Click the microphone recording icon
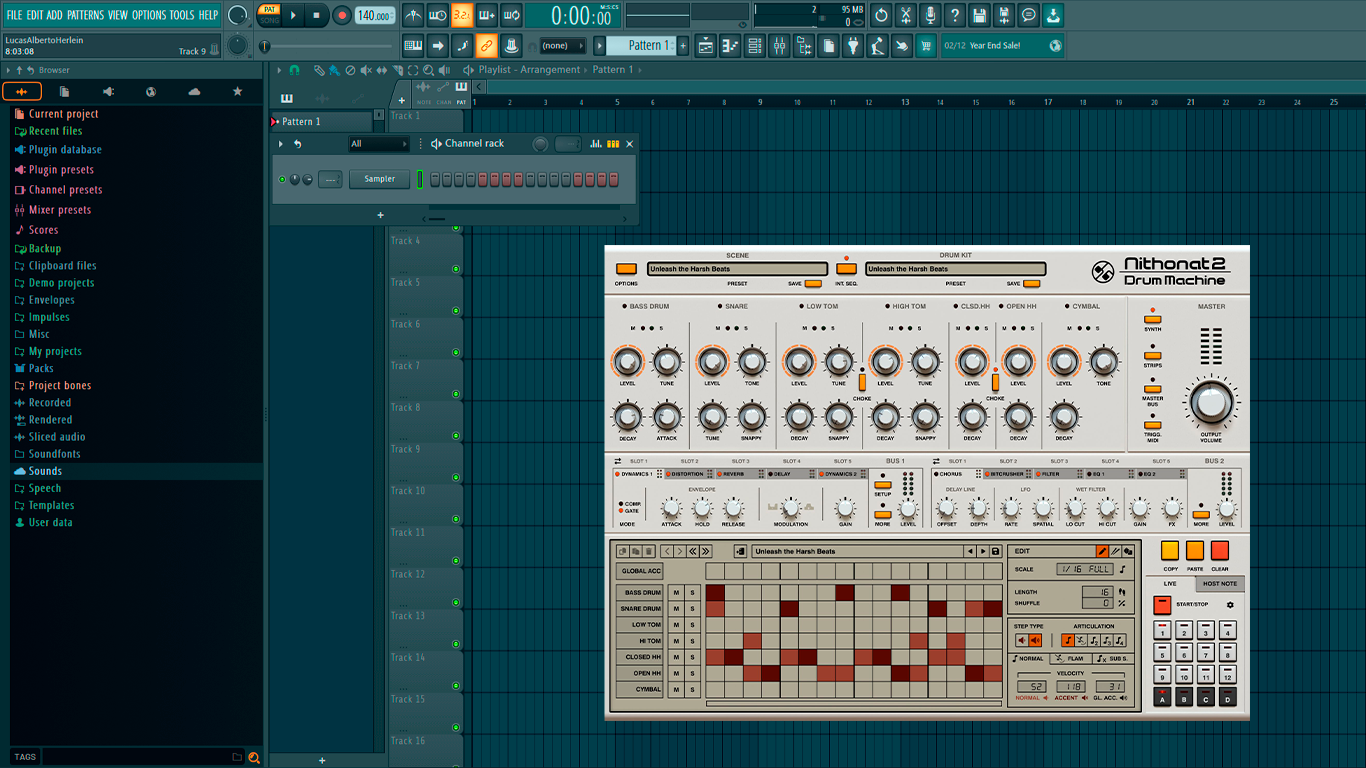This screenshot has width=1366, height=768. [930, 15]
